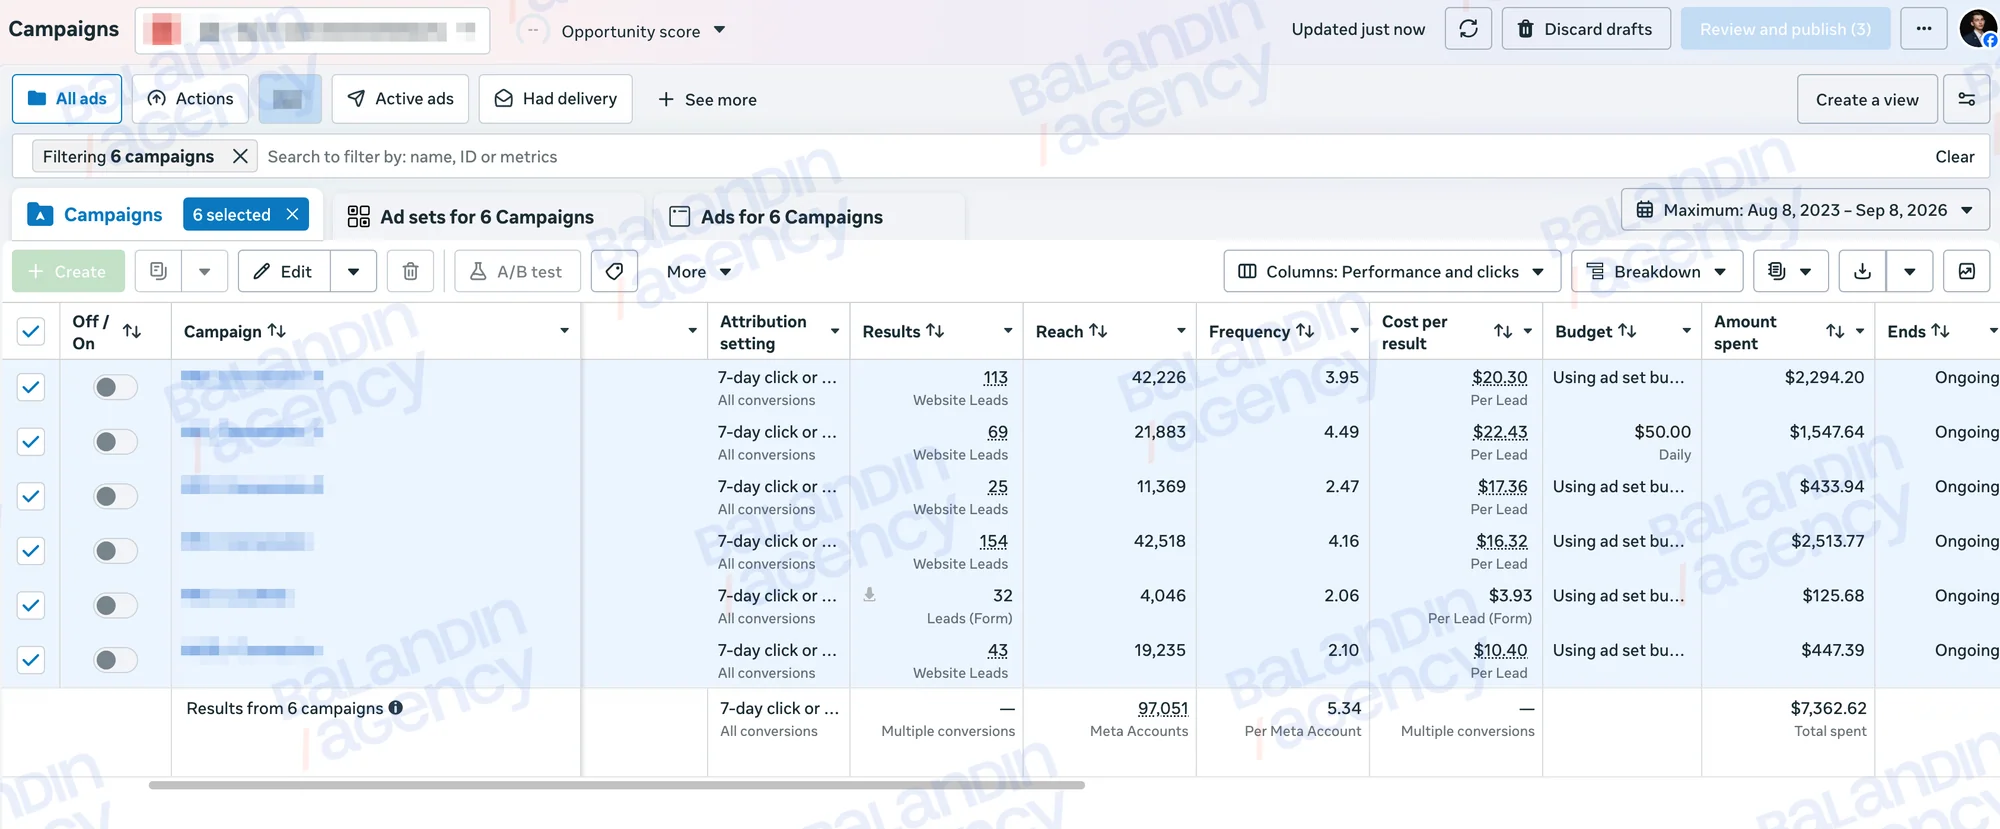Uncheck the campaign with 113 results

coord(31,387)
